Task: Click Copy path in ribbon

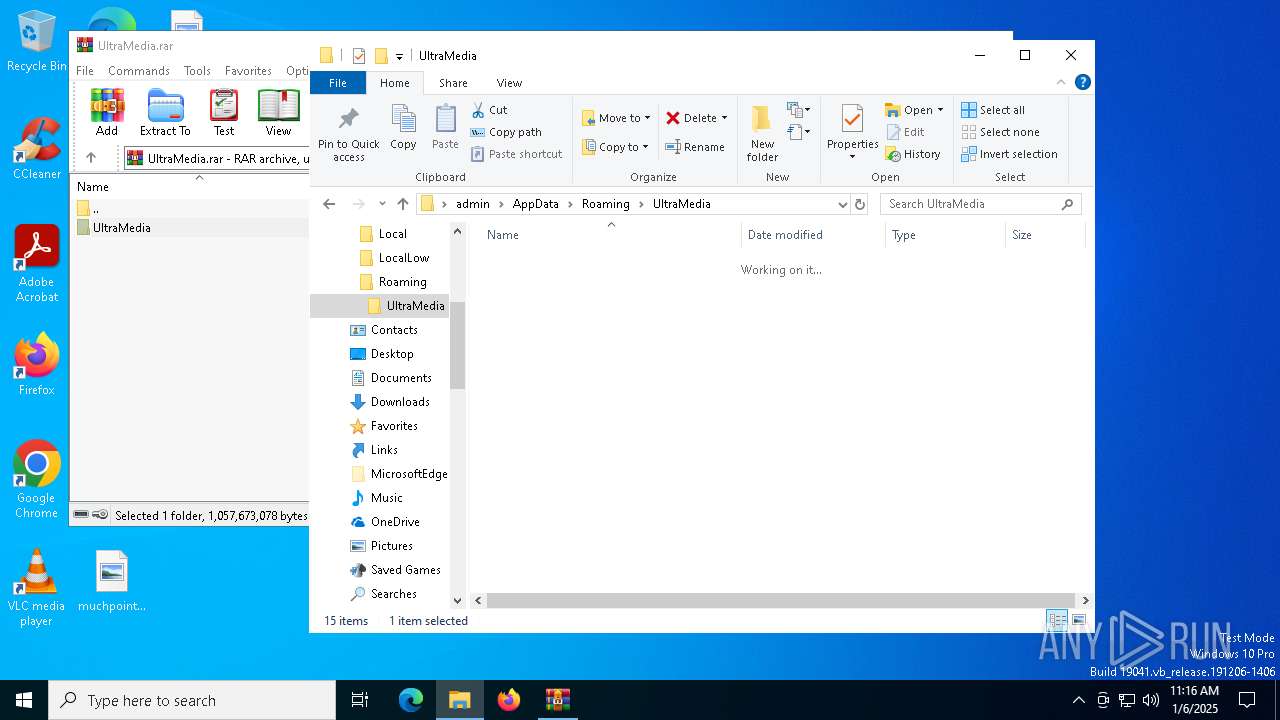Action: click(x=506, y=132)
